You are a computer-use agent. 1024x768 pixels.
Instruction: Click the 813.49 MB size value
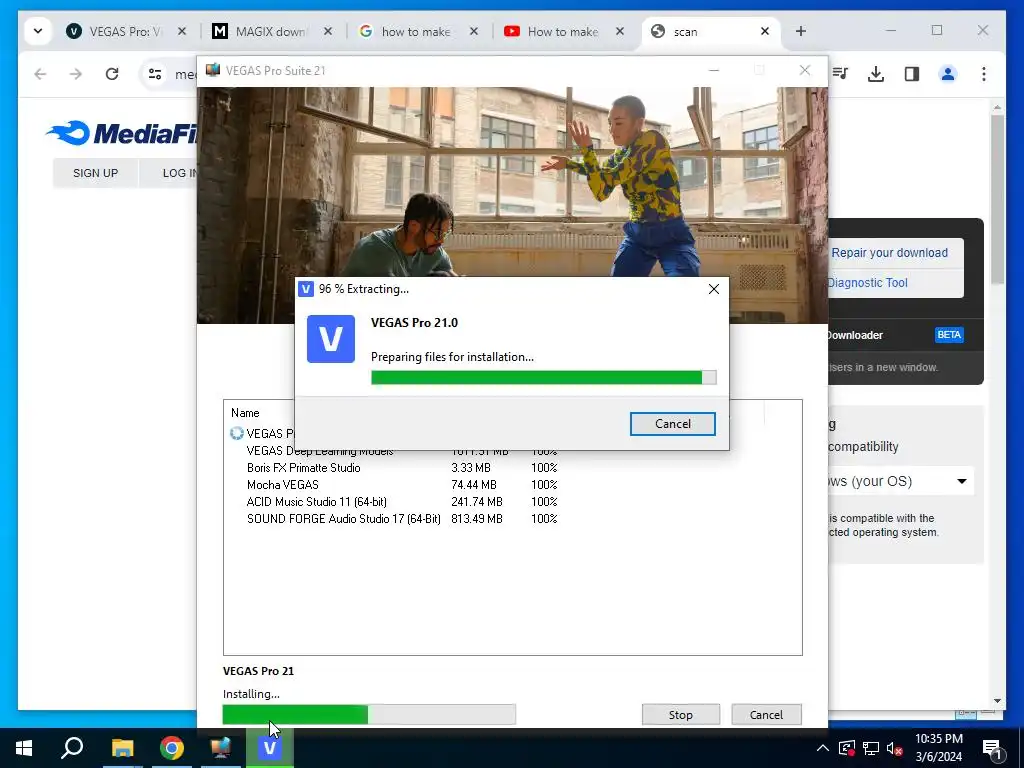(x=477, y=519)
